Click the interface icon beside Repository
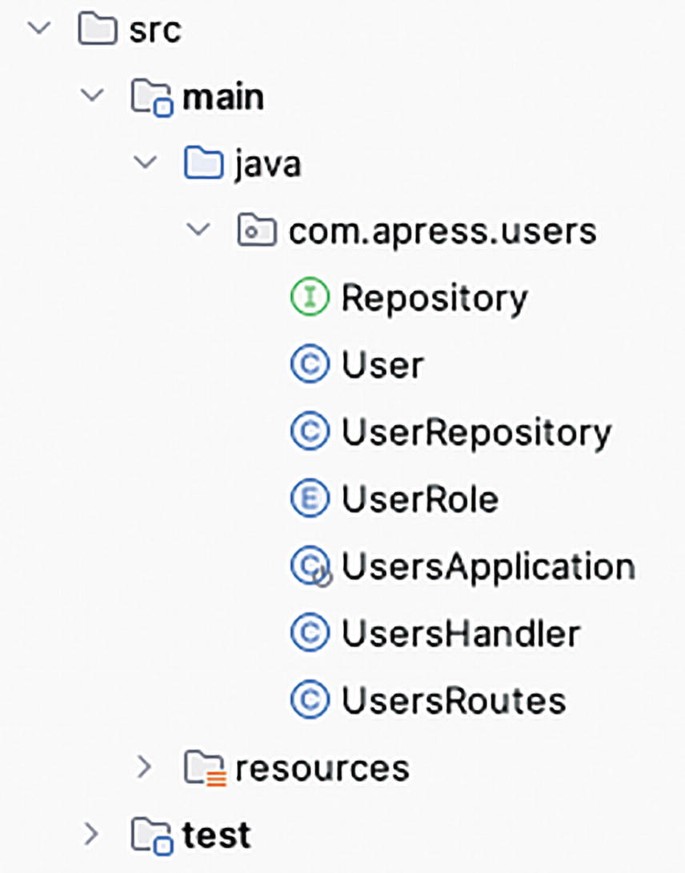This screenshot has height=873, width=685. pos(312,297)
